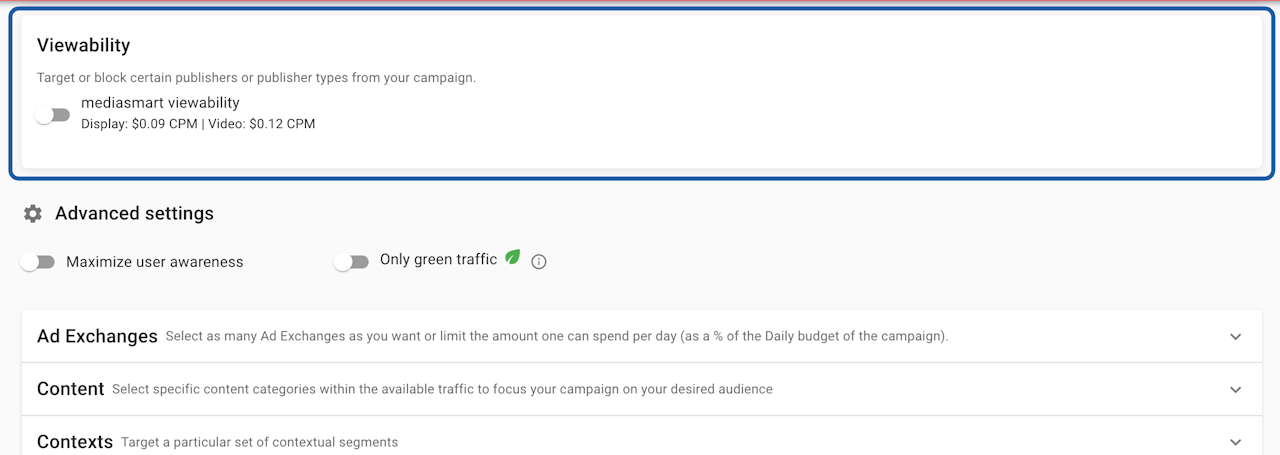The height and width of the screenshot is (455, 1280).
Task: Click the Maximize user awareness label
Action: coord(155,262)
